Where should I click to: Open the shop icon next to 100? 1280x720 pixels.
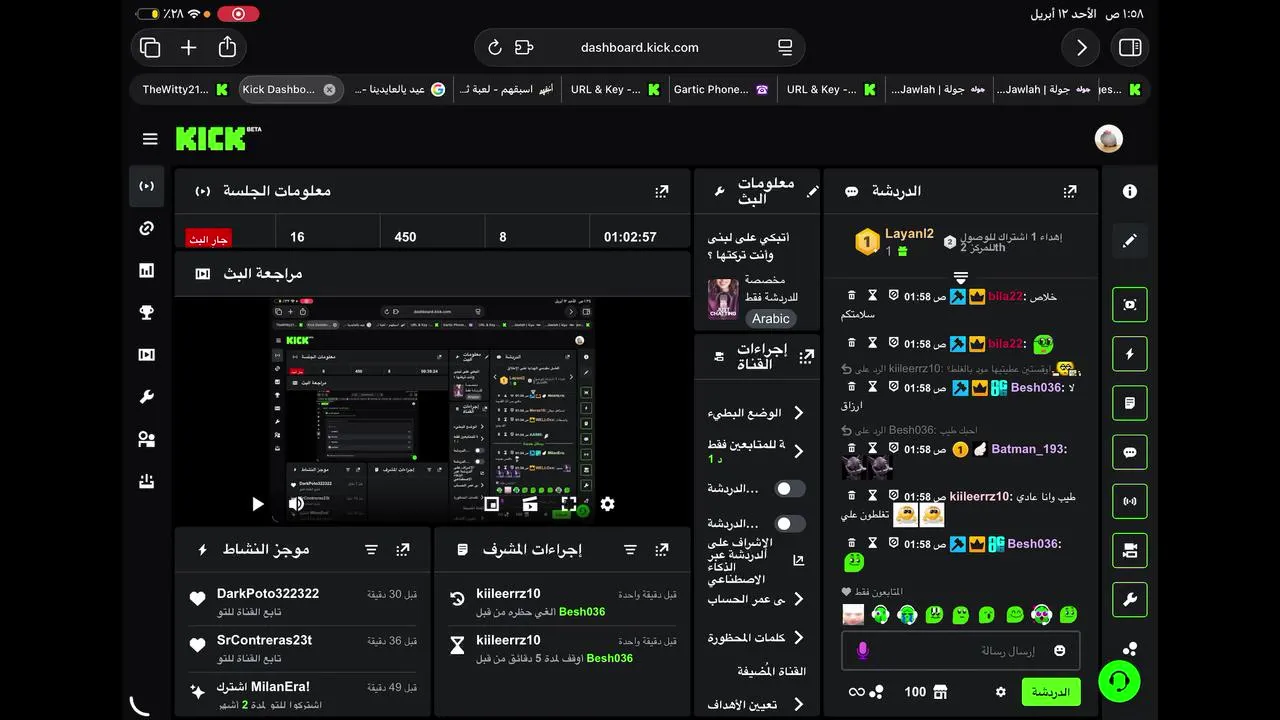[x=939, y=692]
